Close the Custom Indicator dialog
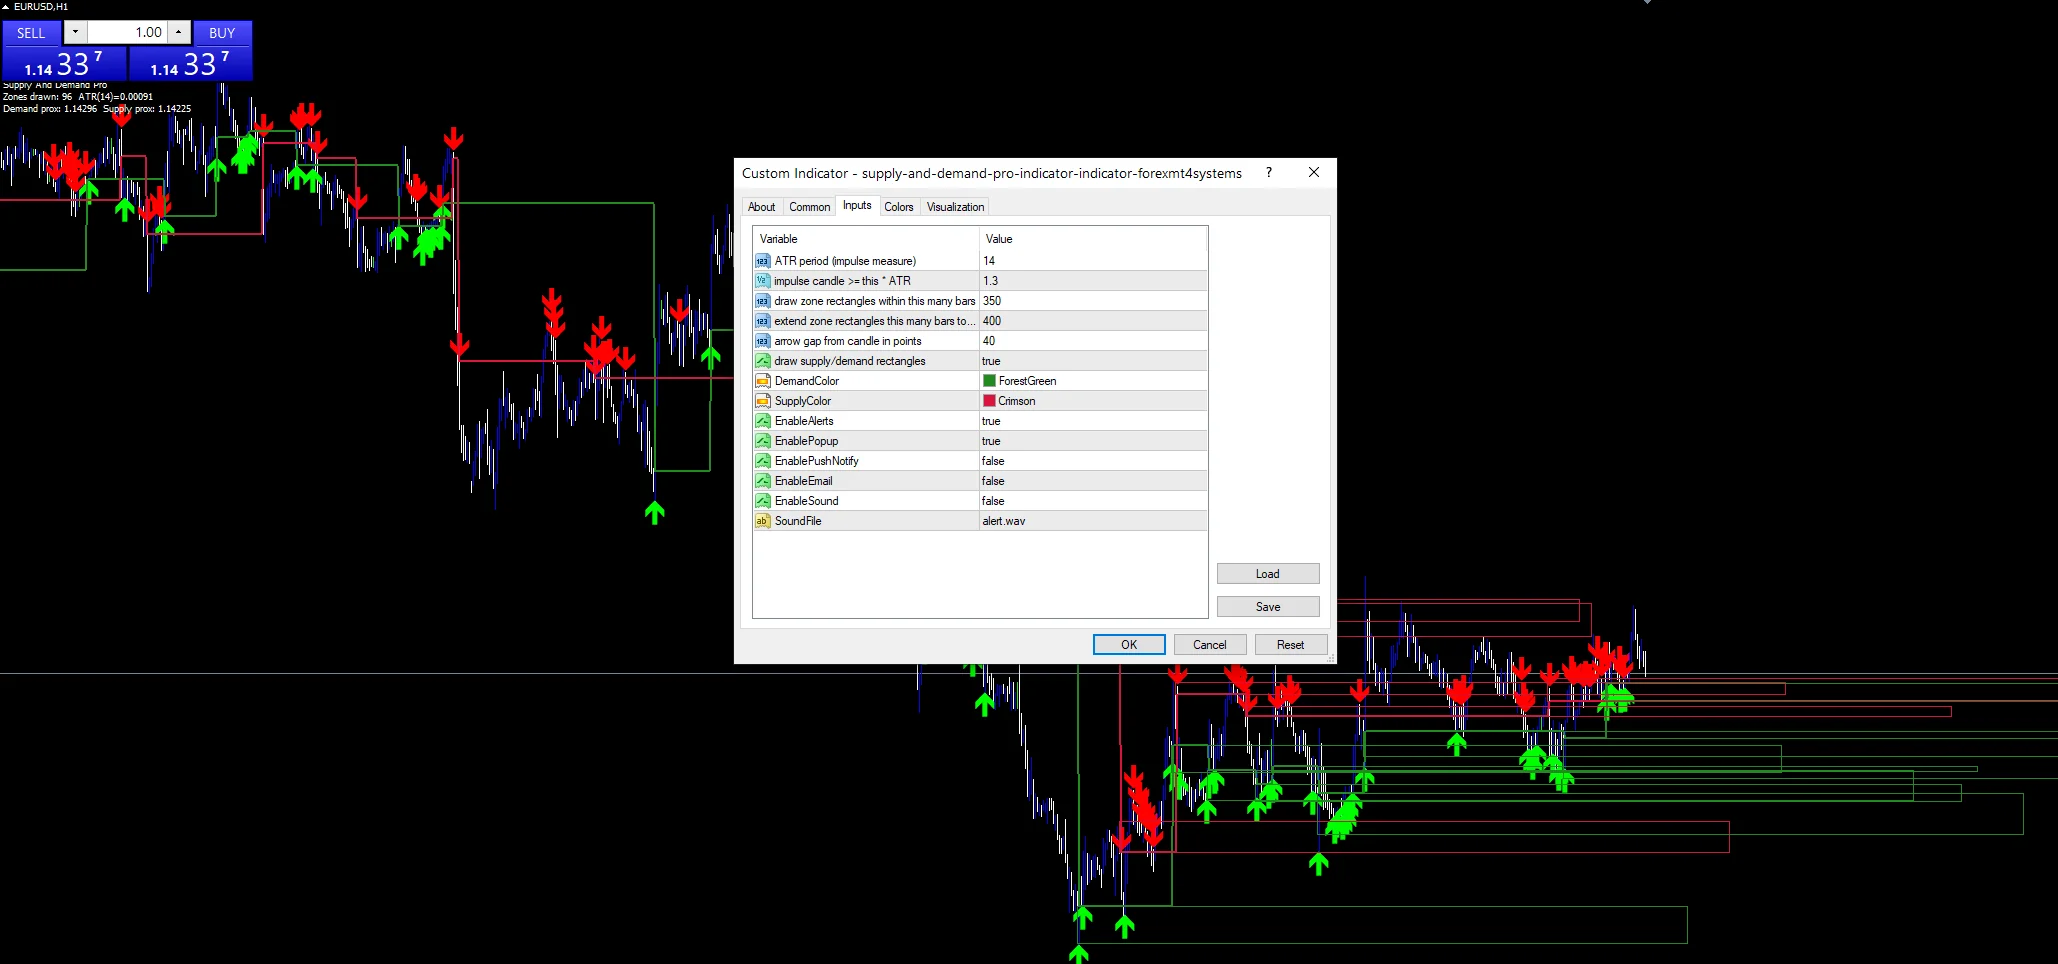 click(1314, 172)
